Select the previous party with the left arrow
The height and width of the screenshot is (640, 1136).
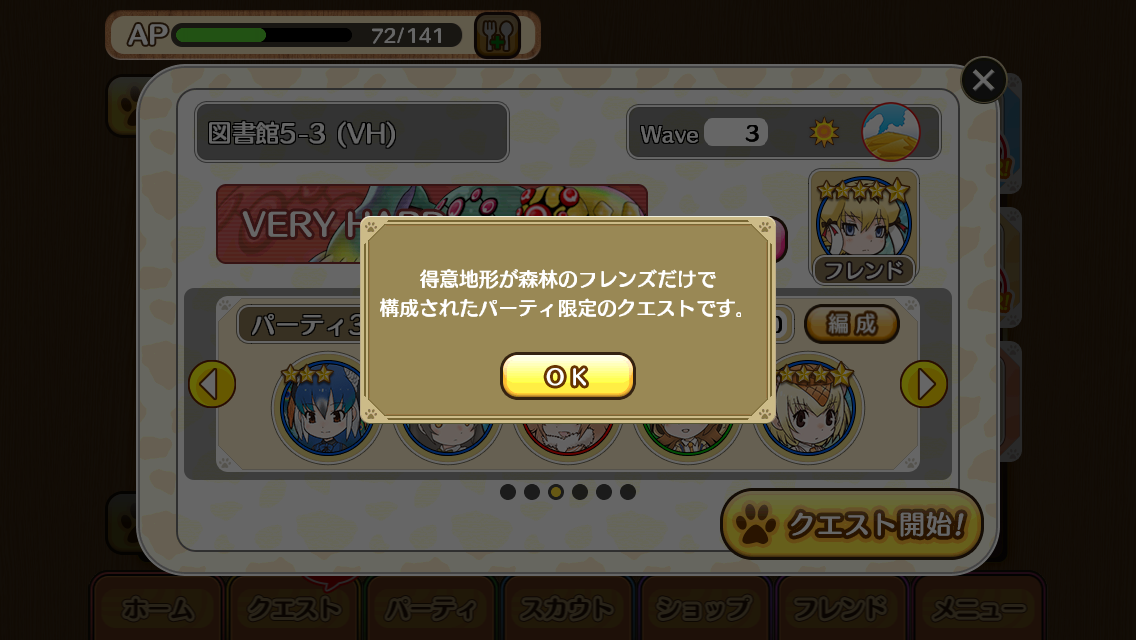tap(212, 384)
